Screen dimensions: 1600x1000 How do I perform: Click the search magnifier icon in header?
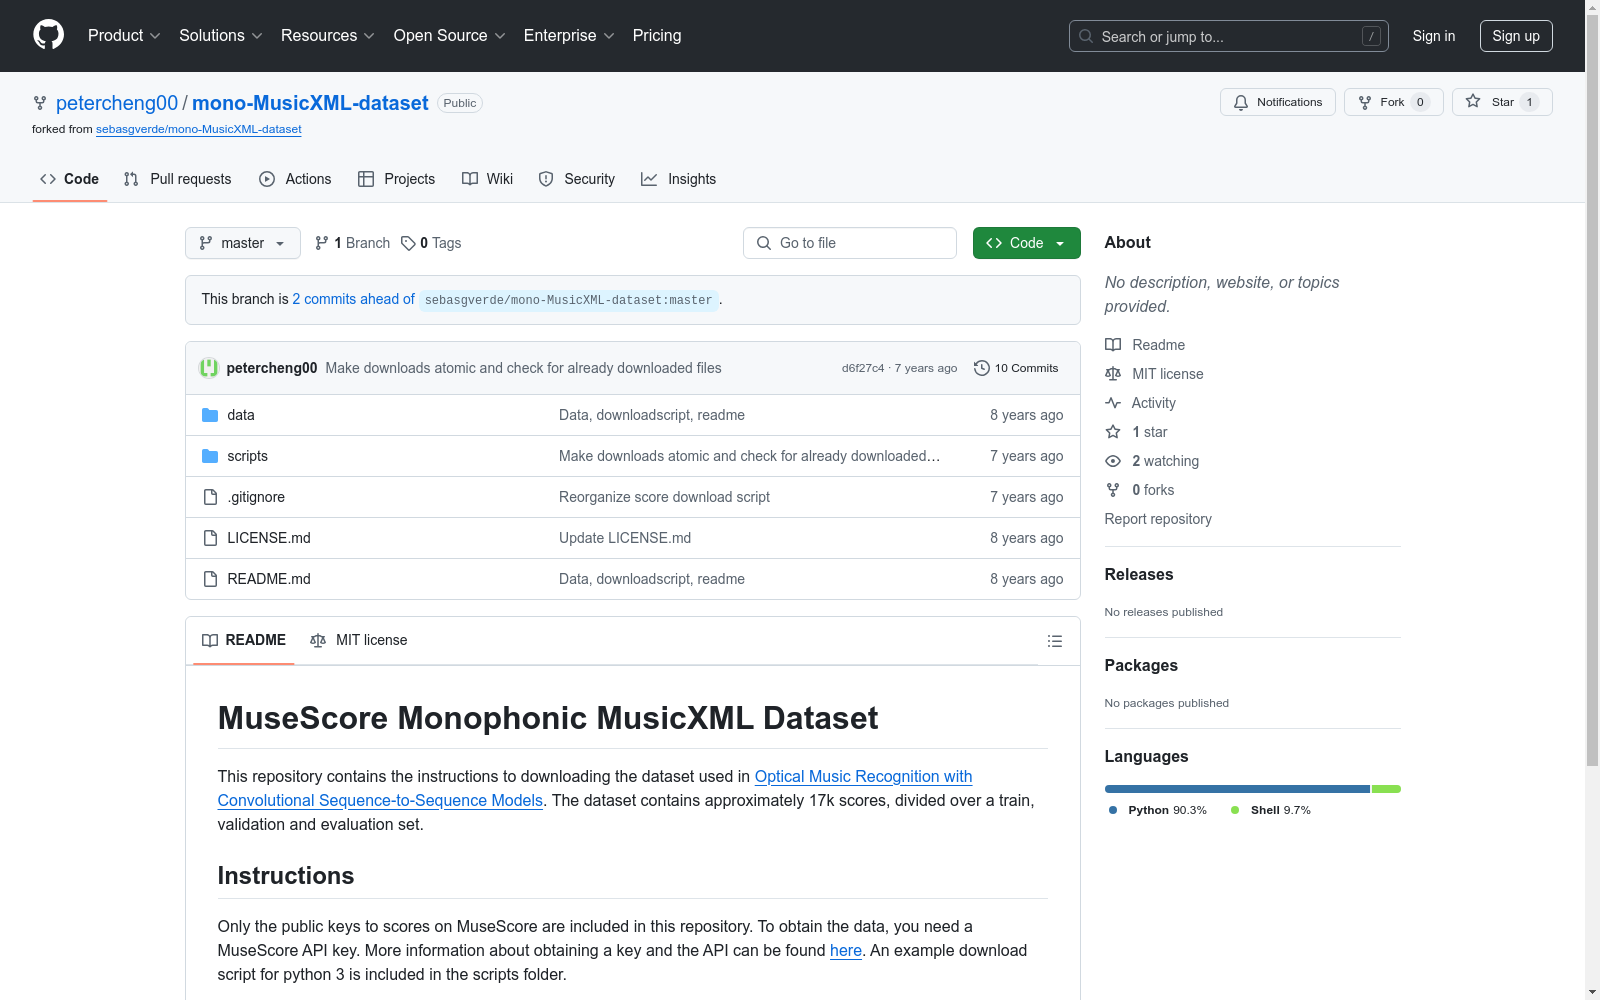coord(1086,36)
